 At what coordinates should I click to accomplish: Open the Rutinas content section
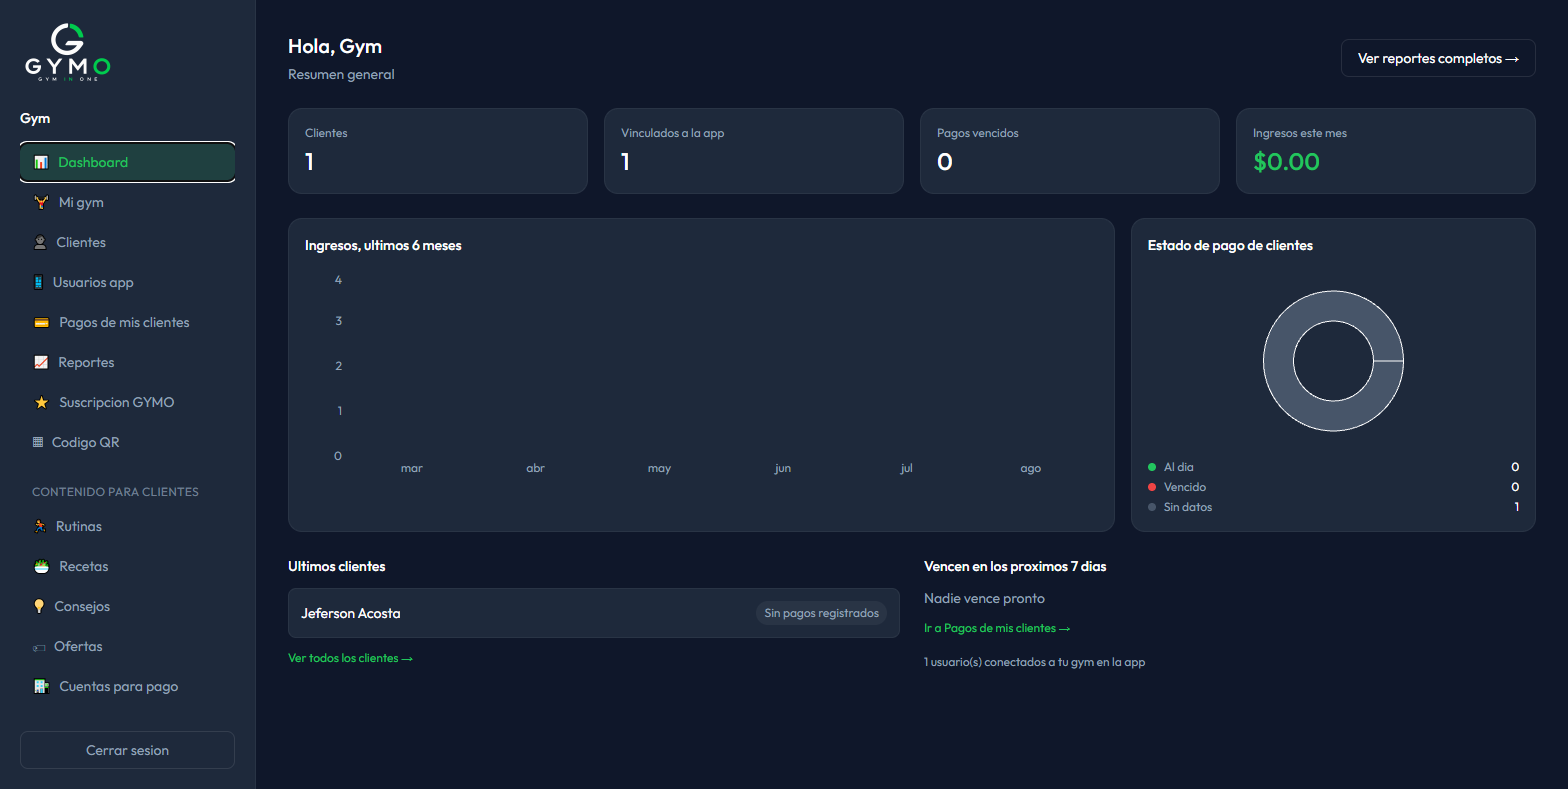click(x=127, y=526)
